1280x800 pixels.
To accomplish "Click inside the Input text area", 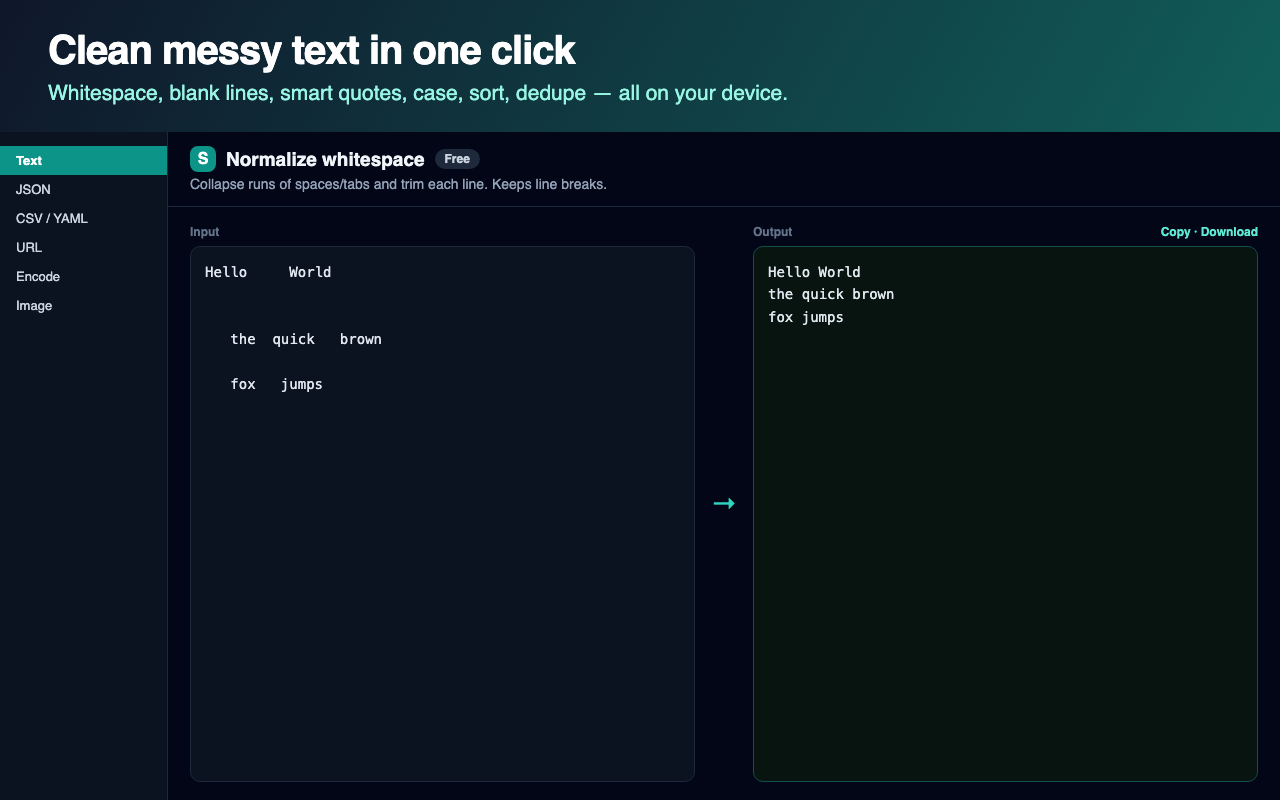I will pyautogui.click(x=442, y=514).
